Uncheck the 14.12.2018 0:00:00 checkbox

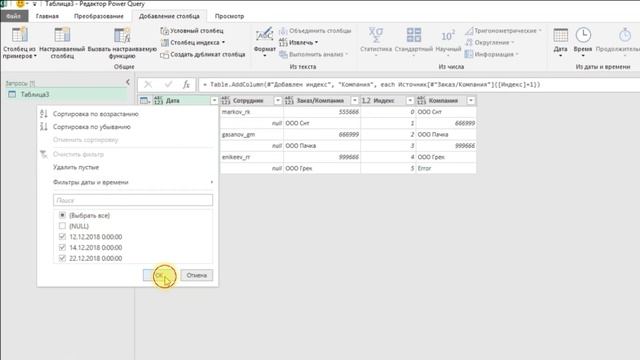(x=62, y=247)
